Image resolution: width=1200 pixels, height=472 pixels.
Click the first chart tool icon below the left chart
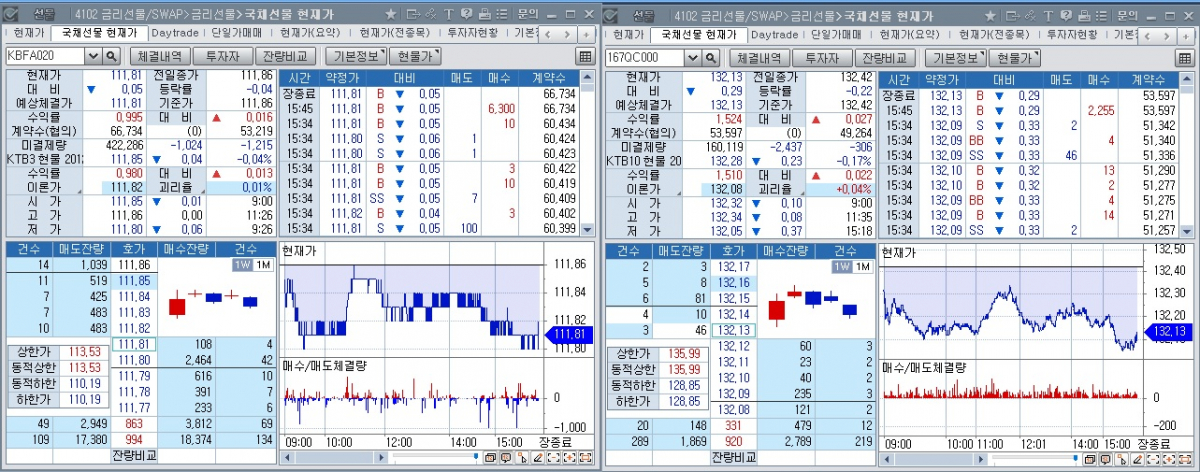[490, 457]
